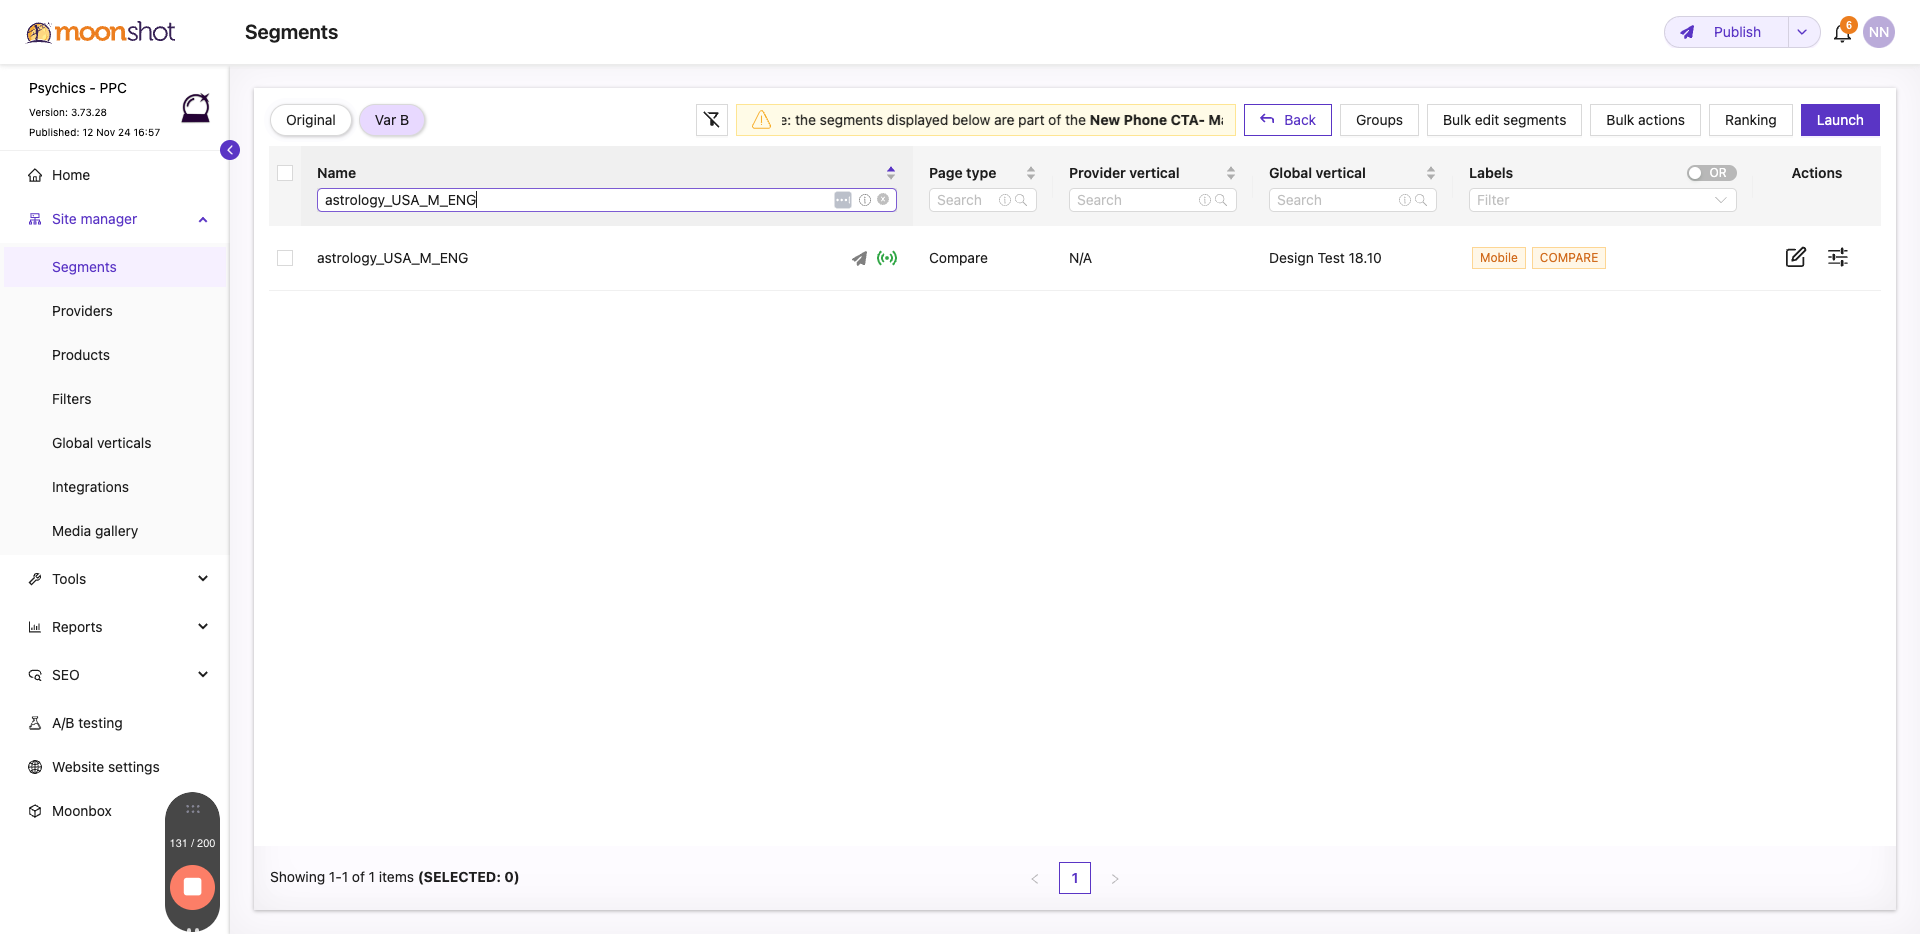Click the edit icon for astrology_USA_M_ENG

[1795, 258]
